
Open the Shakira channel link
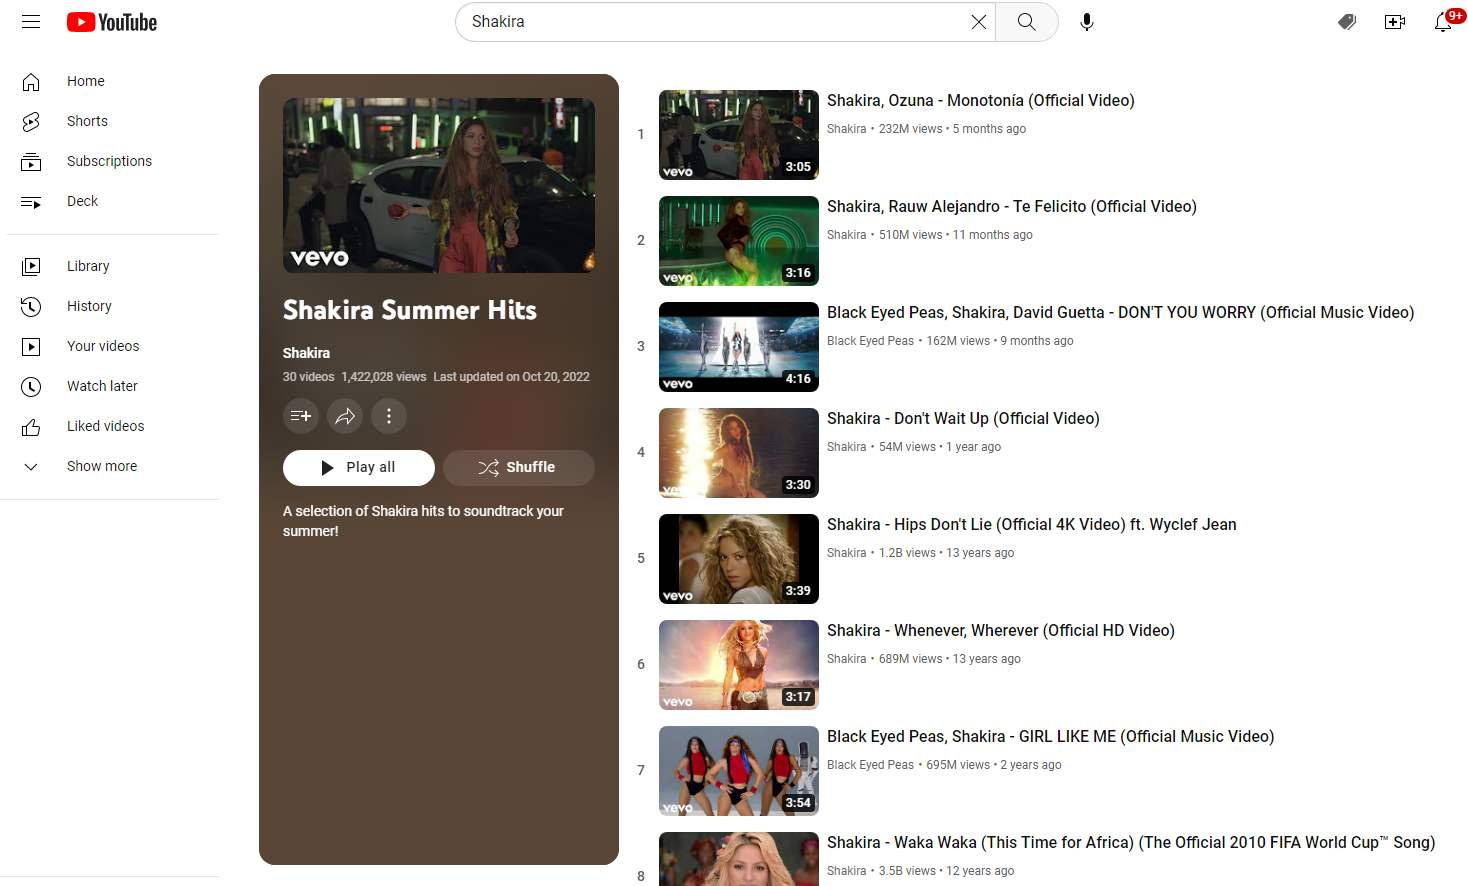306,352
